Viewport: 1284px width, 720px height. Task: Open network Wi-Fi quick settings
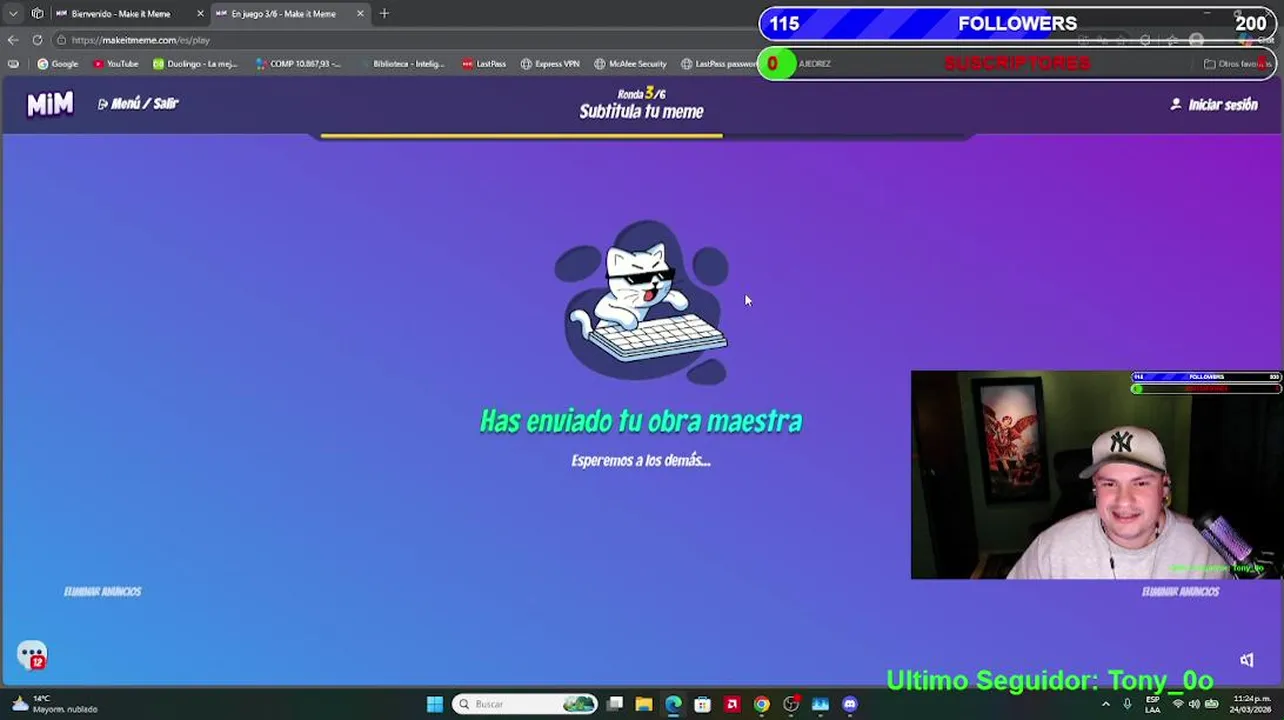(x=1177, y=704)
